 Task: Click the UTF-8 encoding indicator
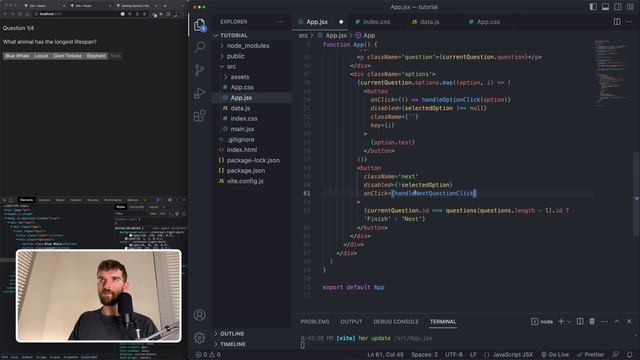pyautogui.click(x=453, y=355)
